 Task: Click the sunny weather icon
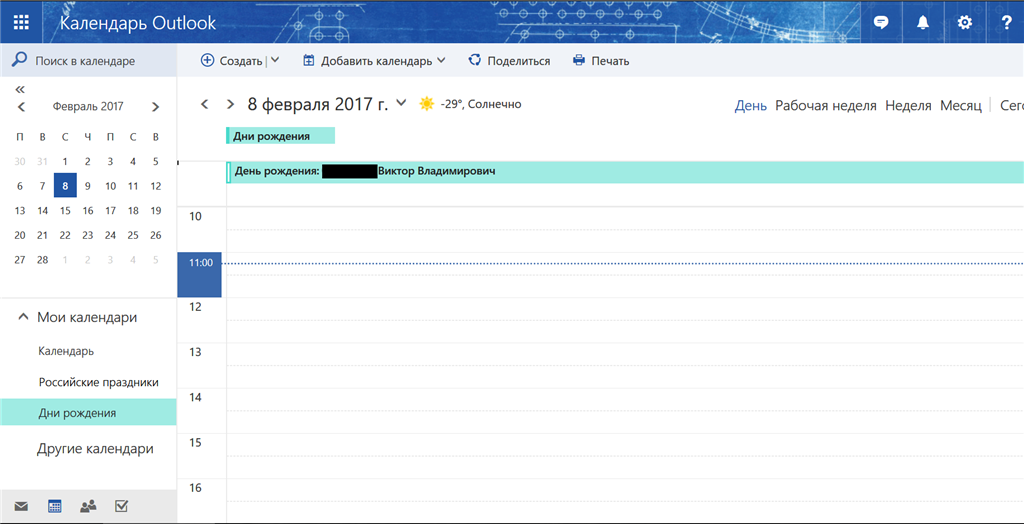pos(426,104)
